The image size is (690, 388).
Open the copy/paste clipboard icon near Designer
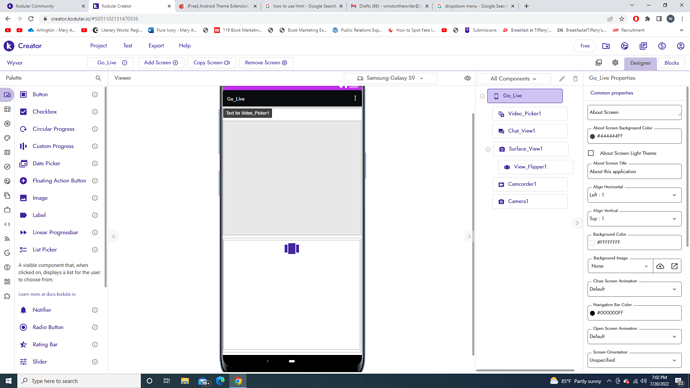tap(598, 63)
